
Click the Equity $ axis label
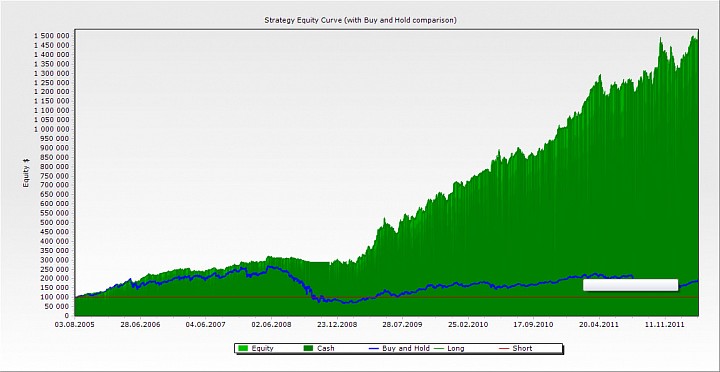tap(26, 172)
